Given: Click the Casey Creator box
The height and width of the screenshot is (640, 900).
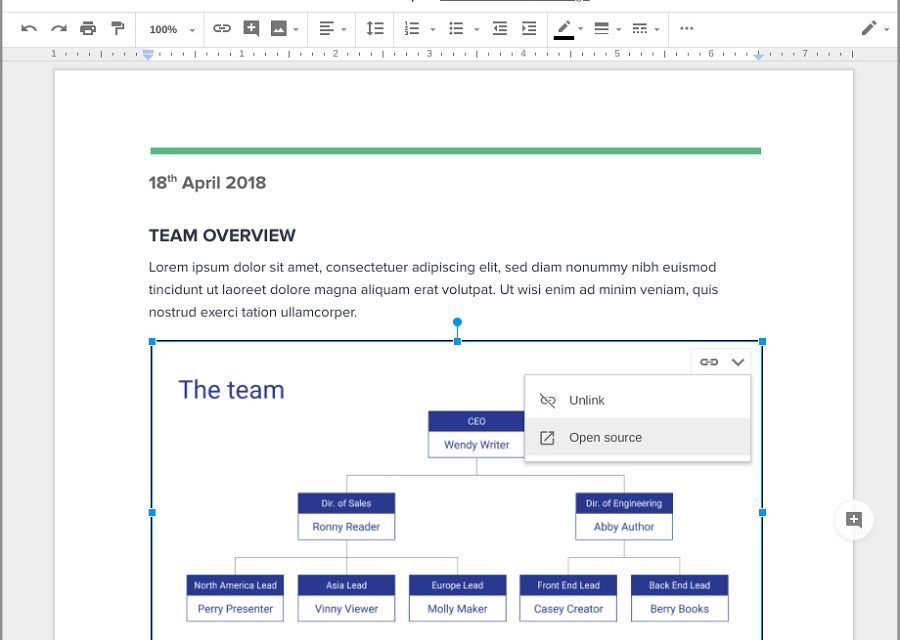Looking at the screenshot, I should [x=568, y=609].
